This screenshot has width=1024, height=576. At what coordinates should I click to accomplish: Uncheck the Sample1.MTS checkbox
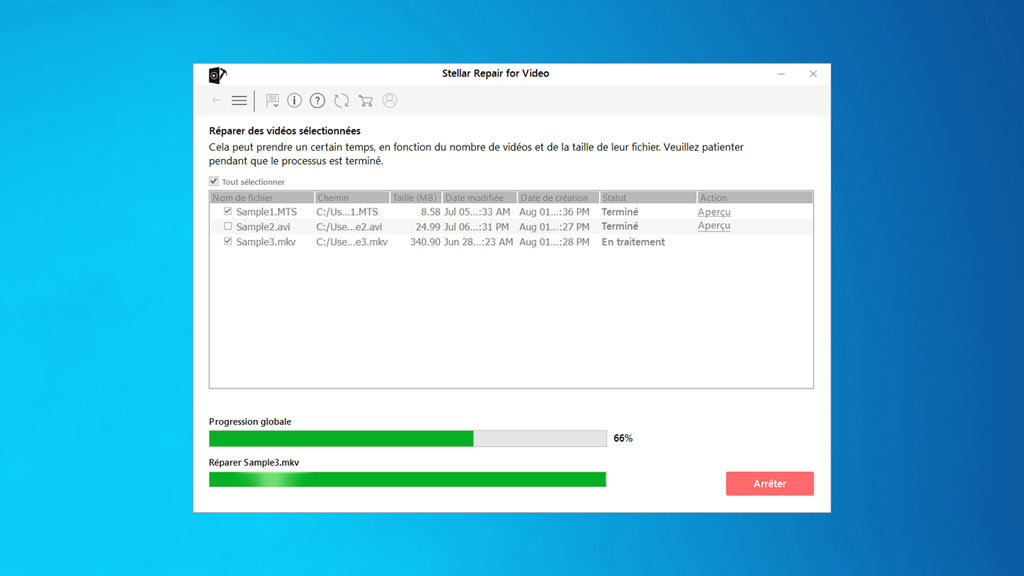tap(228, 212)
